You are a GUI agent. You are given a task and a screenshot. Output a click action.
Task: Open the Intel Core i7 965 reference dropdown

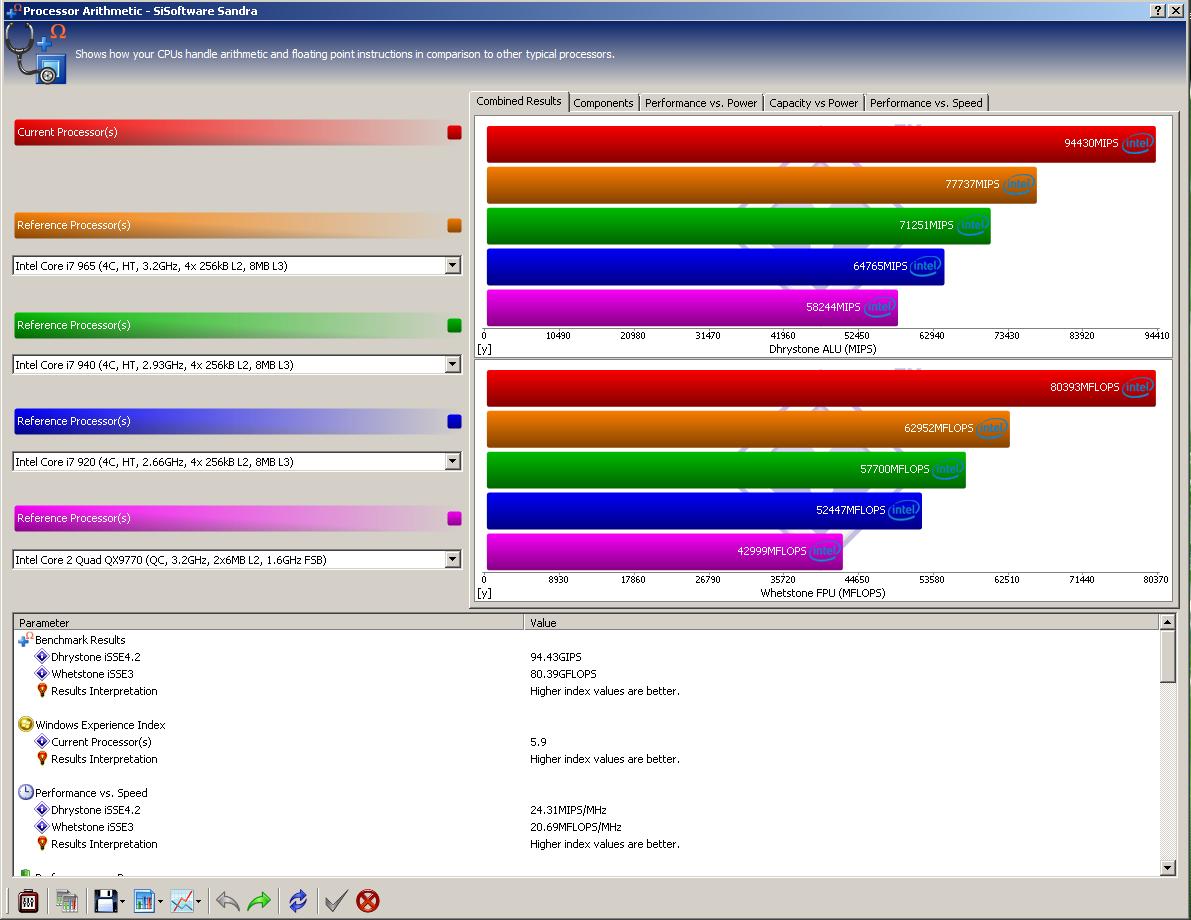(x=453, y=266)
